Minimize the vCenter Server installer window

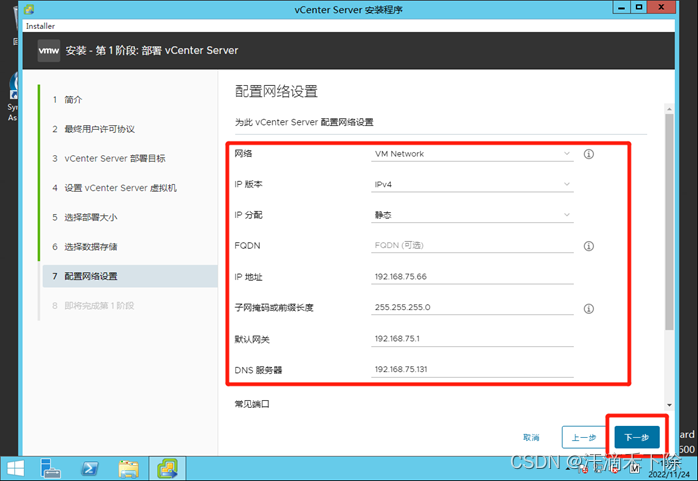pos(621,7)
